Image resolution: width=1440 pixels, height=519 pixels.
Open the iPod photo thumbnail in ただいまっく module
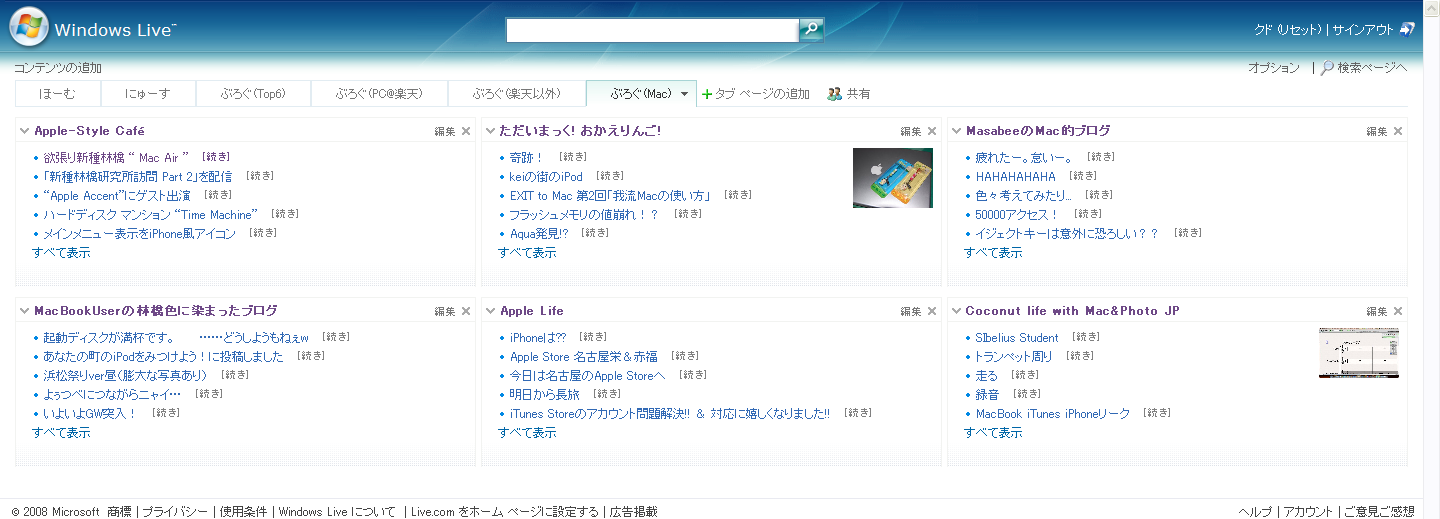pyautogui.click(x=893, y=178)
